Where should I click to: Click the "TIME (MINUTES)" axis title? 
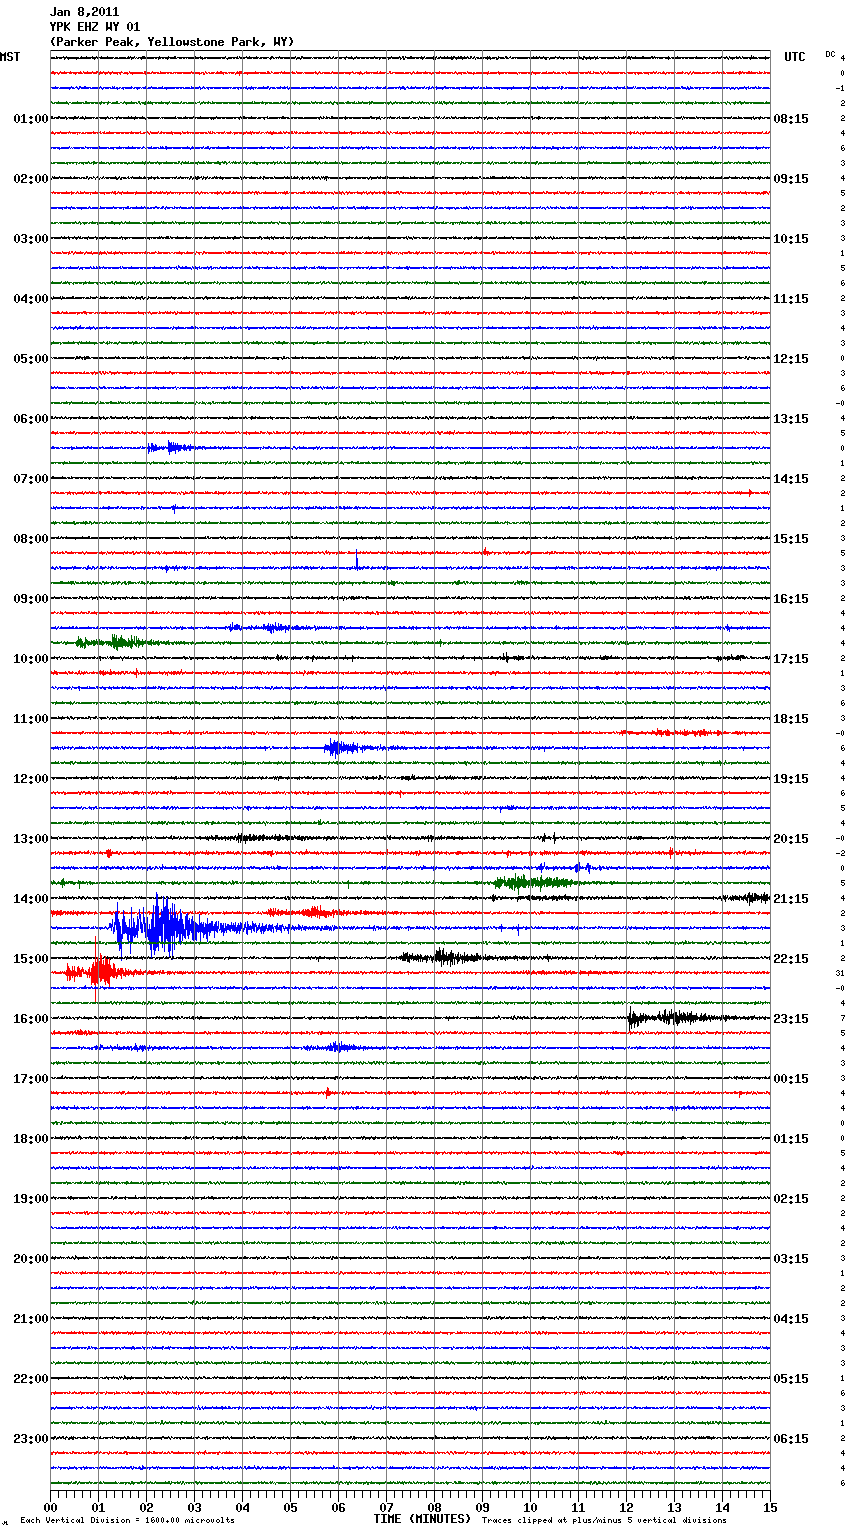[422, 1519]
